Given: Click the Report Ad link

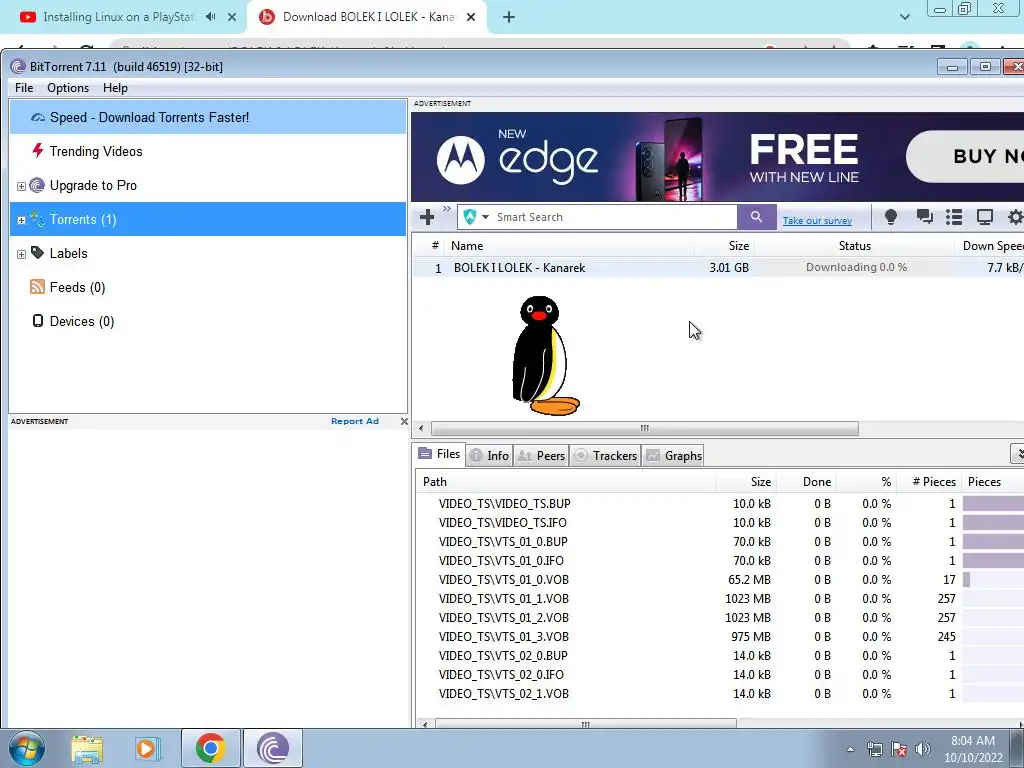Looking at the screenshot, I should [355, 421].
